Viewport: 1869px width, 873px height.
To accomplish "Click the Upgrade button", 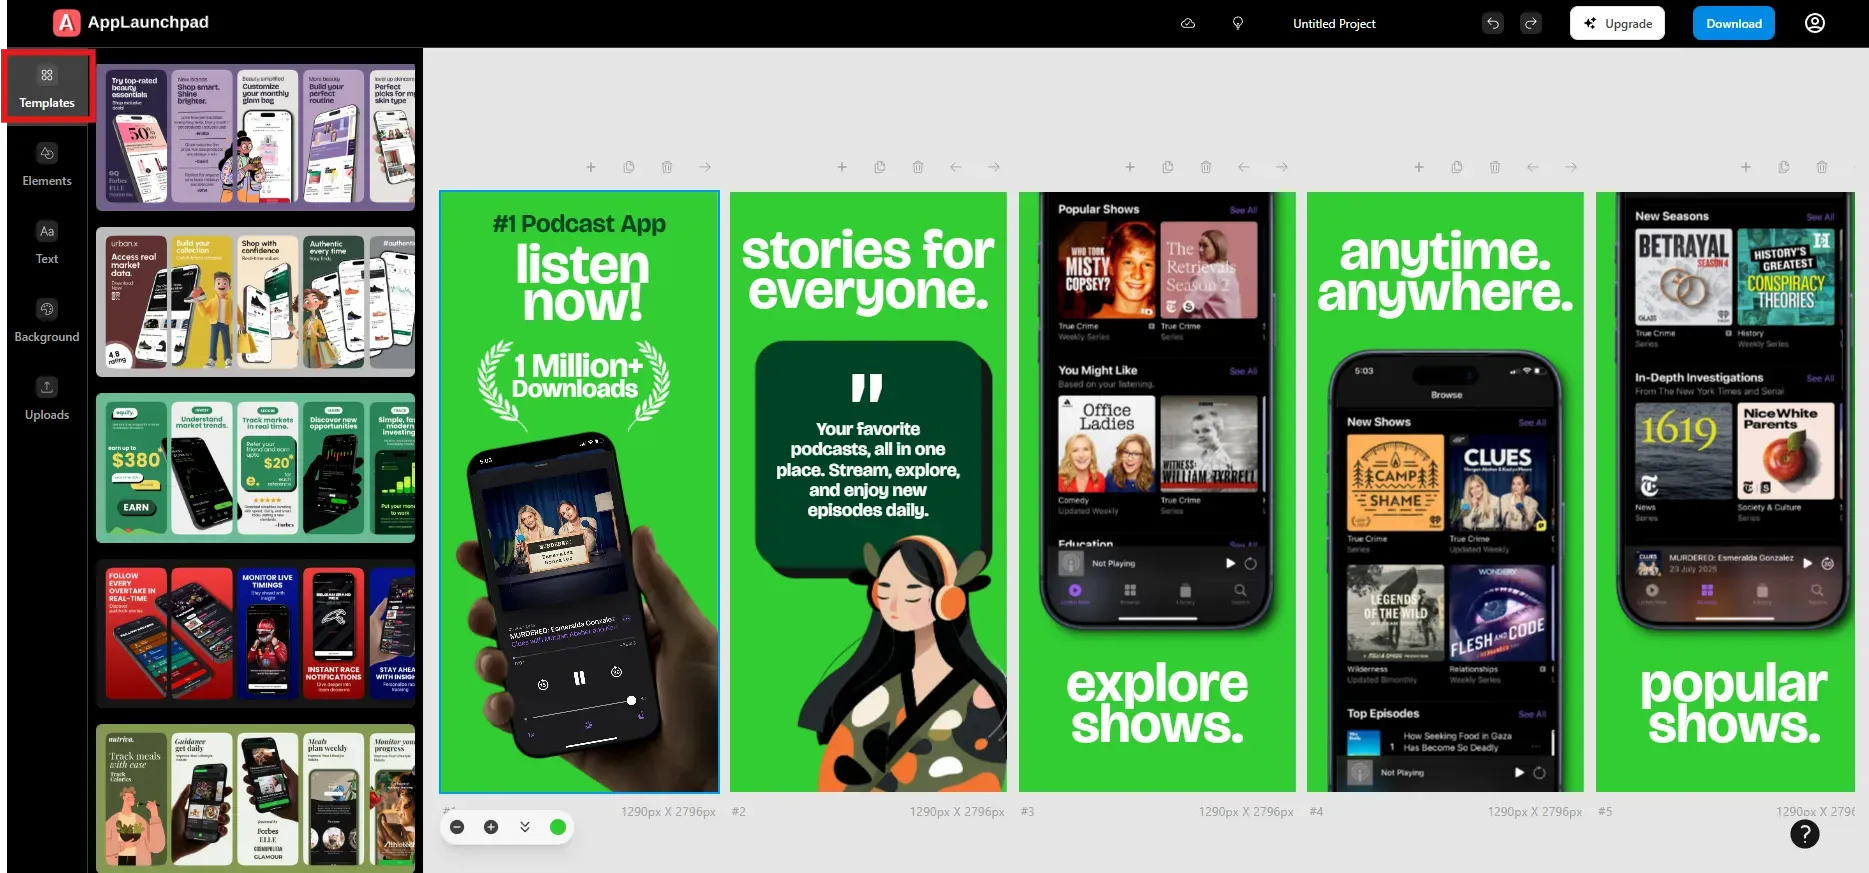I will [x=1617, y=23].
